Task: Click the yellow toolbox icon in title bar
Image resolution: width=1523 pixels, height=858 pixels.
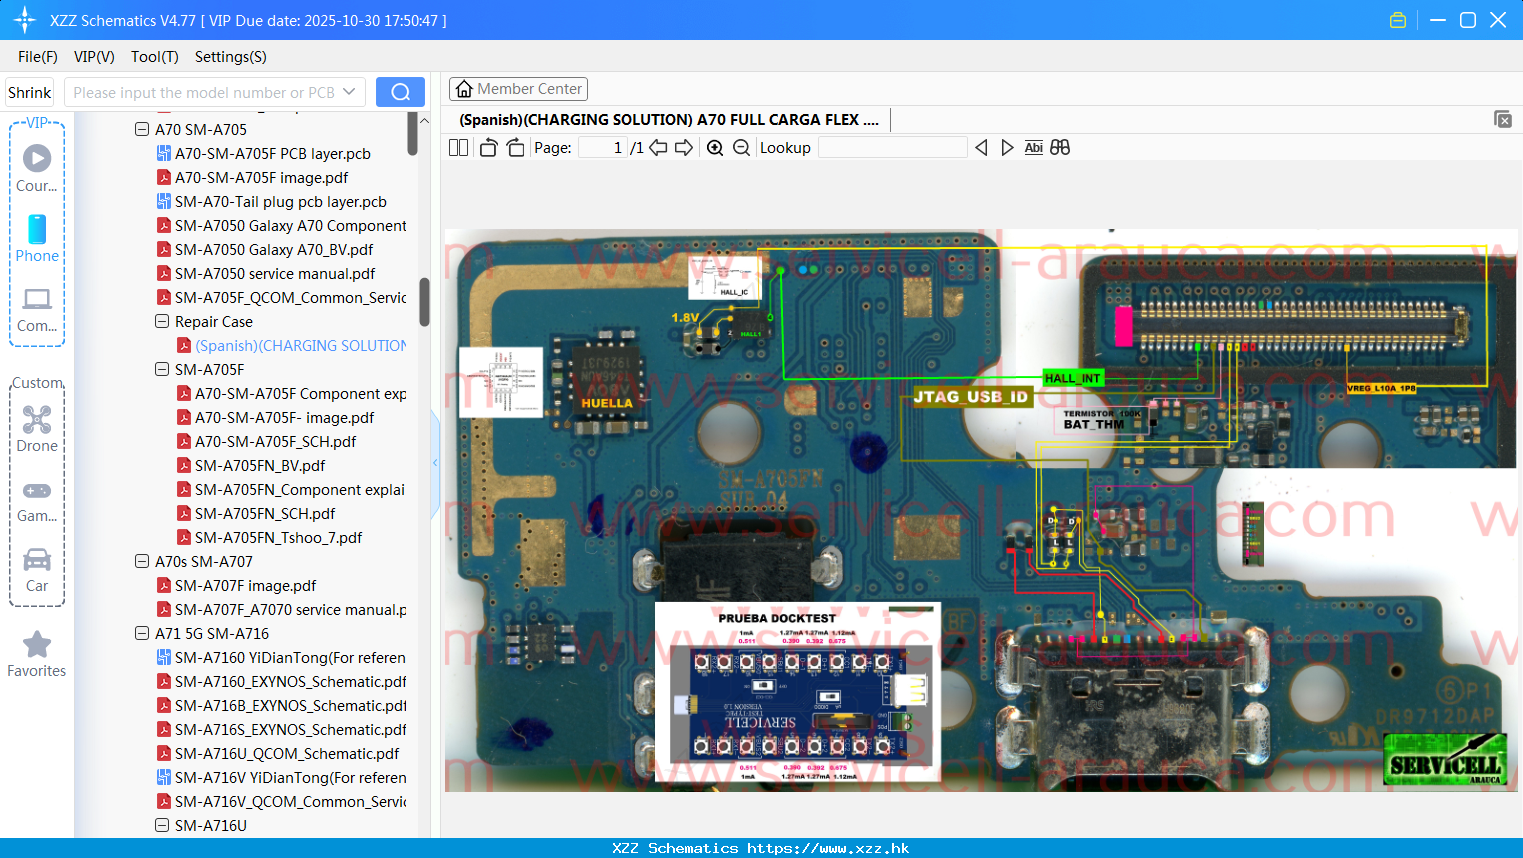Action: tap(1398, 20)
